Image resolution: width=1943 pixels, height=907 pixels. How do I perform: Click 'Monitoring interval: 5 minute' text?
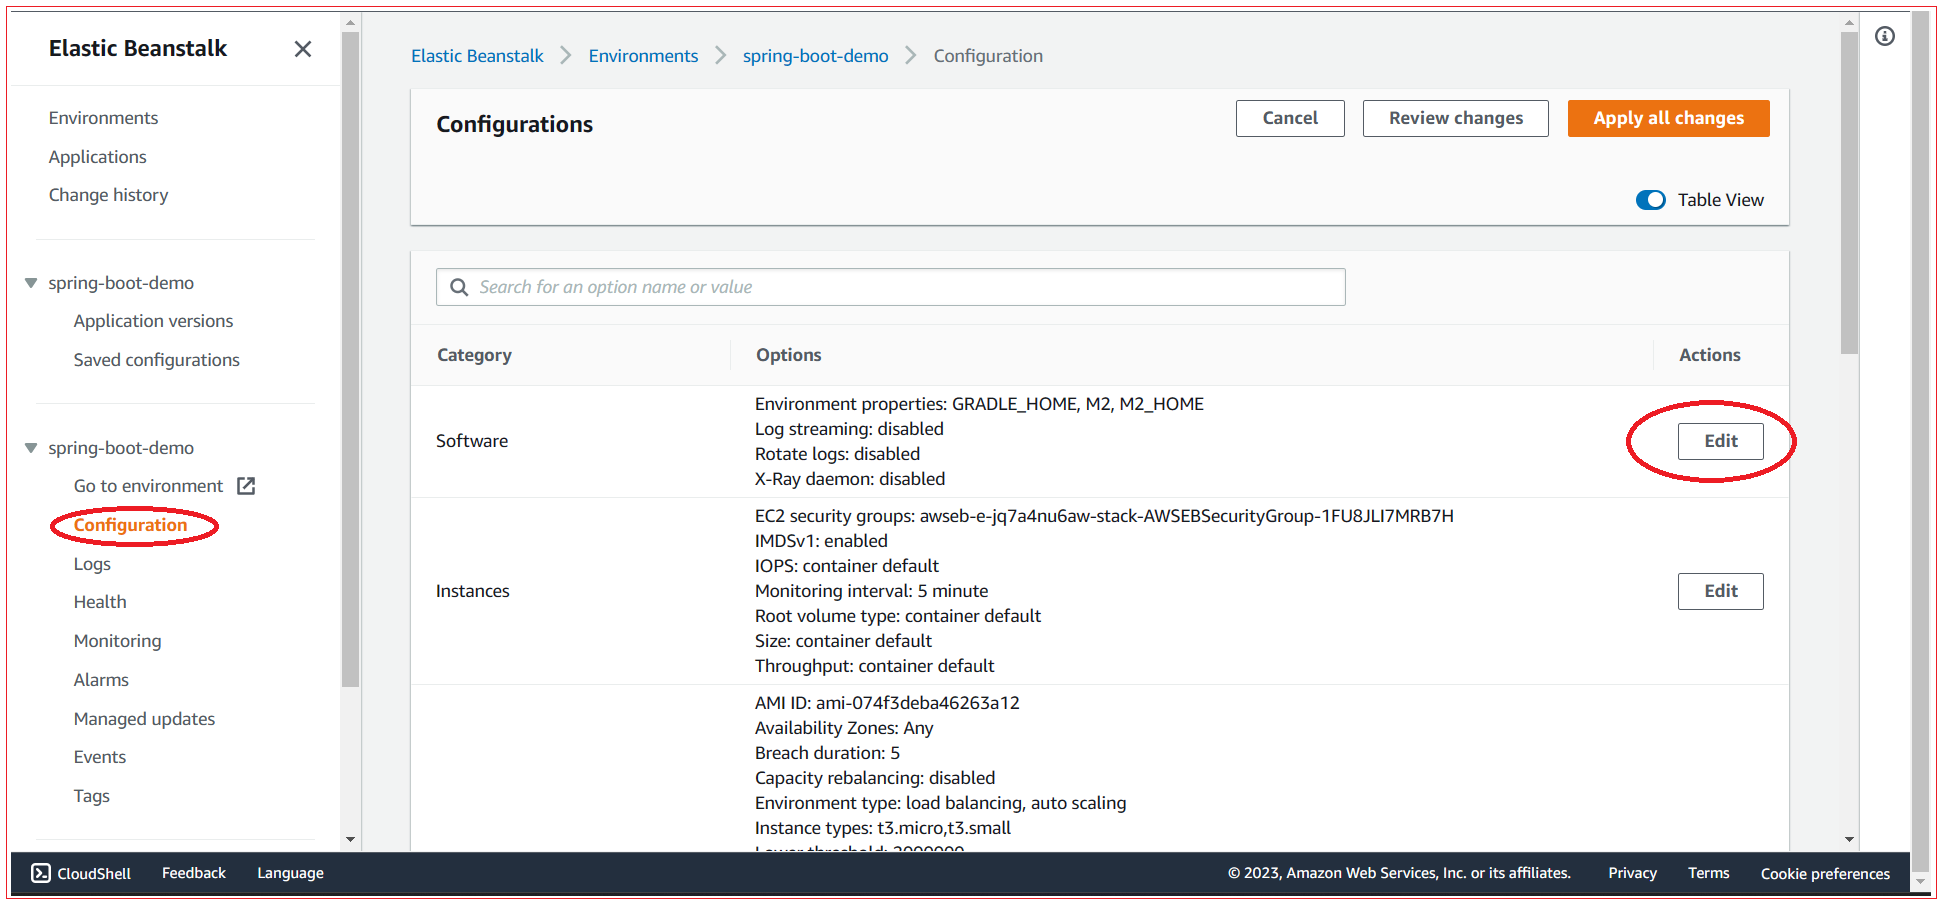point(871,591)
